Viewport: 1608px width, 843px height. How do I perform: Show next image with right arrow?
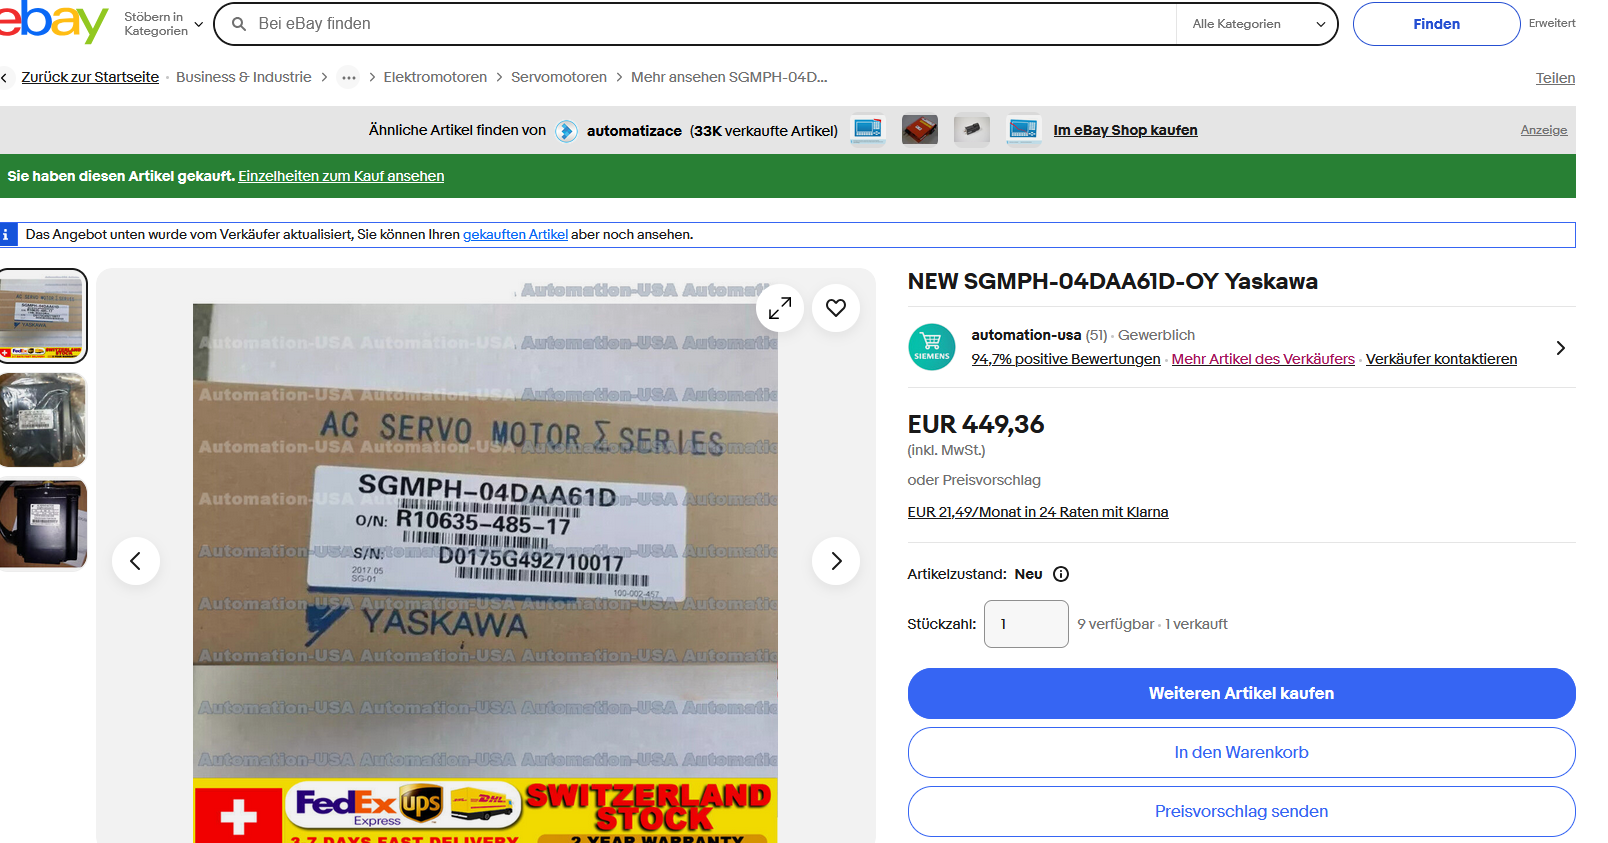click(x=836, y=561)
